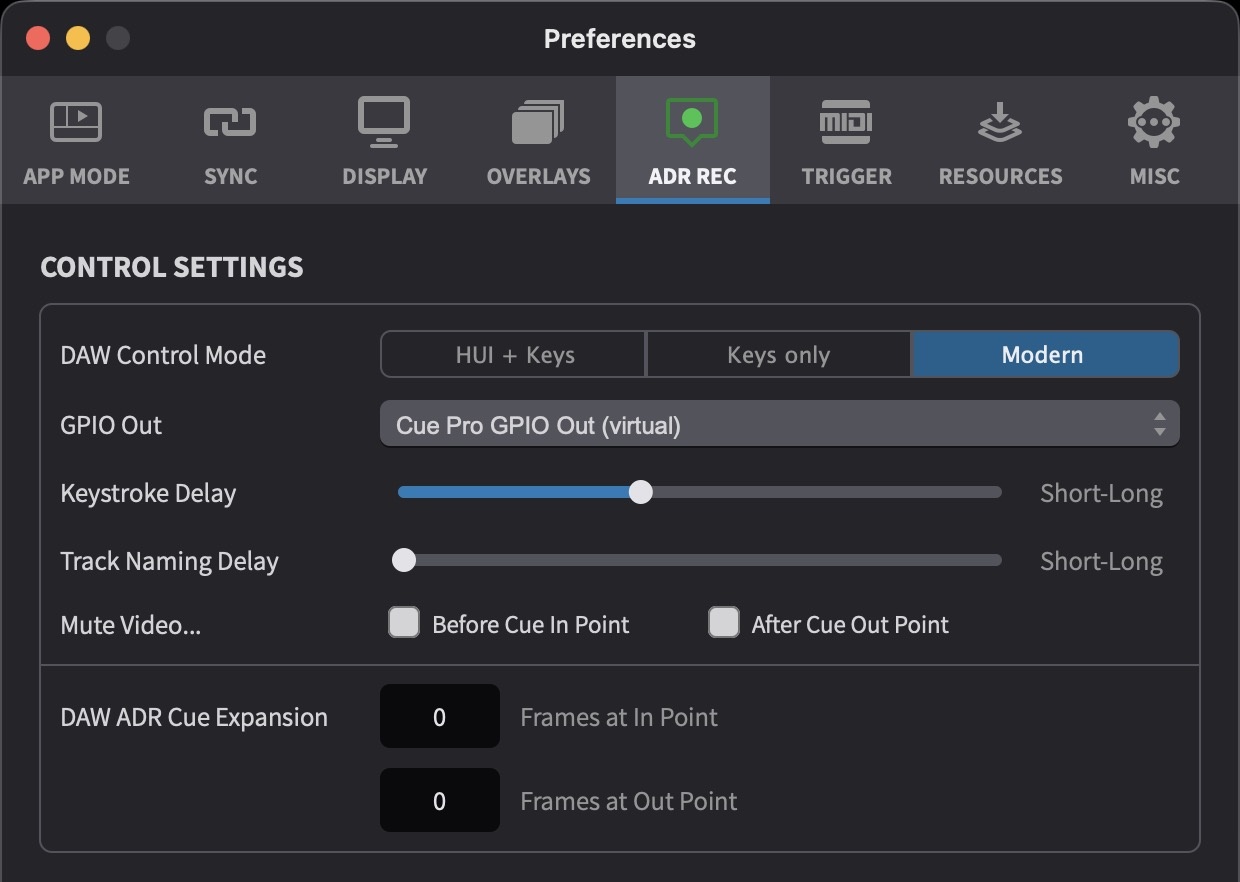Click the GPIO Out label

click(x=111, y=425)
